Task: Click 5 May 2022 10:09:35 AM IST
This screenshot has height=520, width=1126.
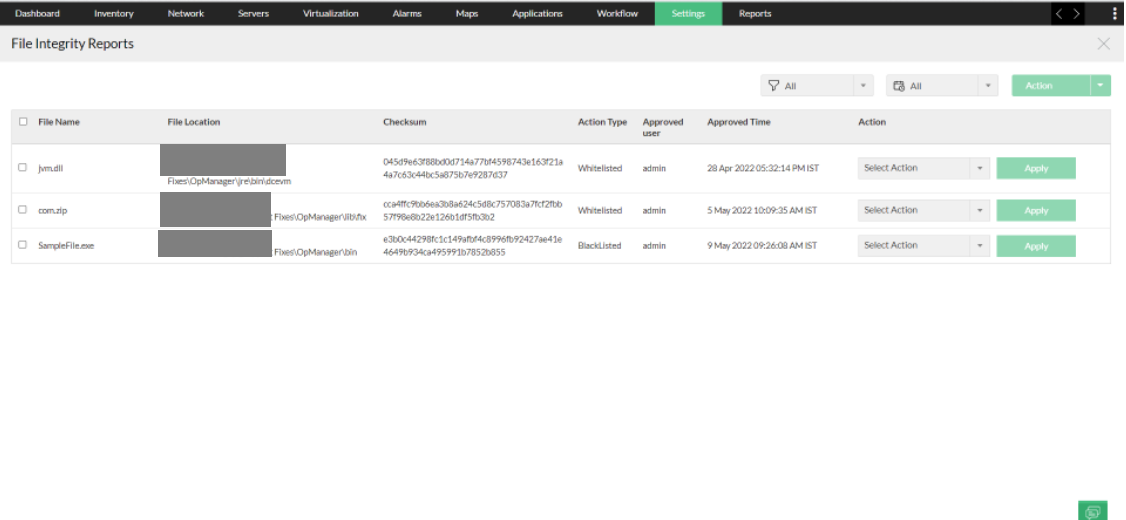Action: pos(762,210)
